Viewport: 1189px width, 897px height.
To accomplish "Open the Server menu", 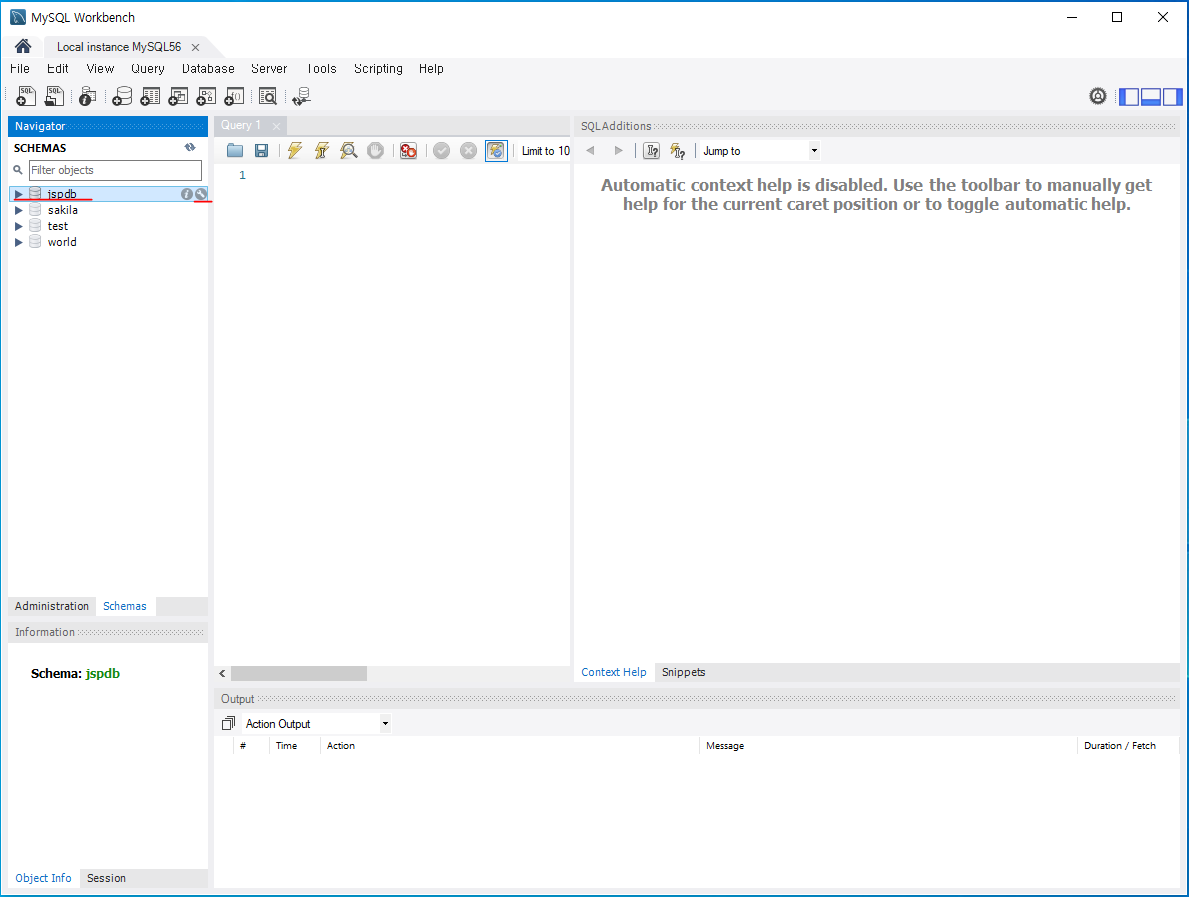I will tap(269, 68).
